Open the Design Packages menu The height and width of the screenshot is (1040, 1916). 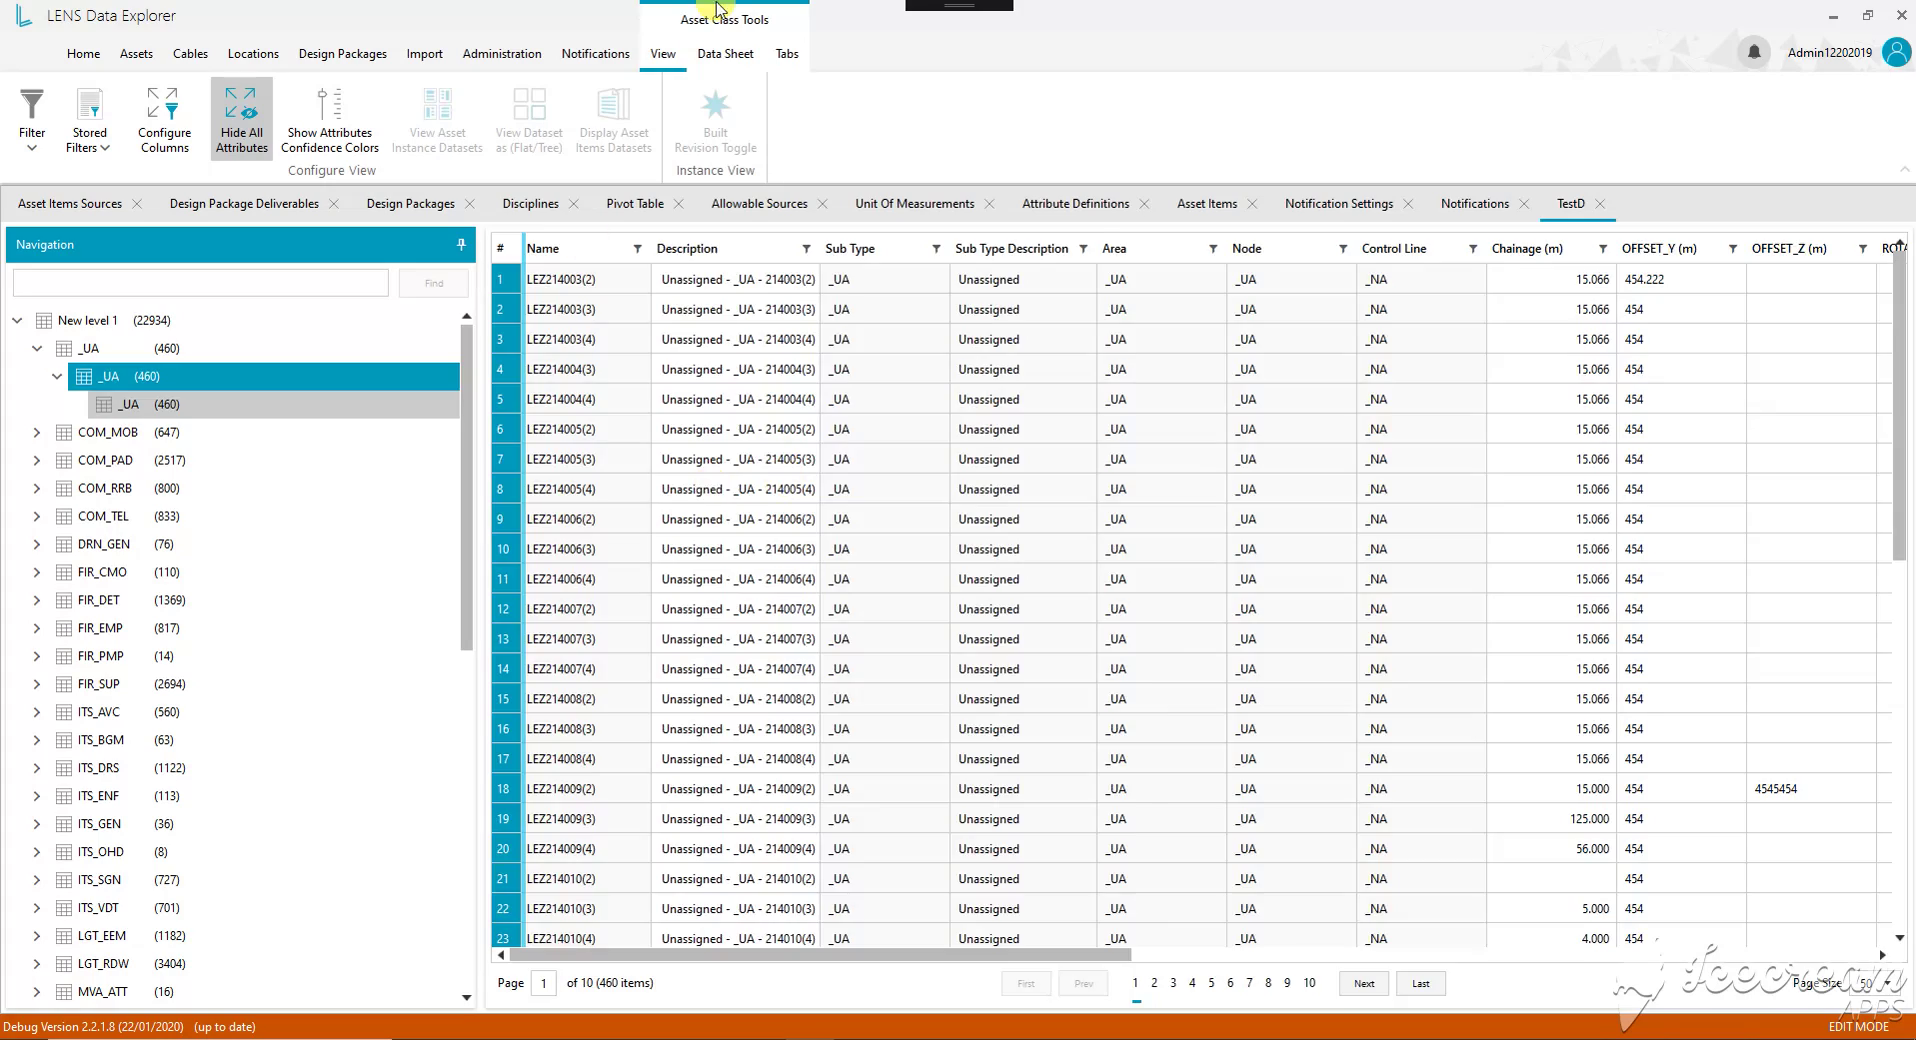click(x=342, y=54)
